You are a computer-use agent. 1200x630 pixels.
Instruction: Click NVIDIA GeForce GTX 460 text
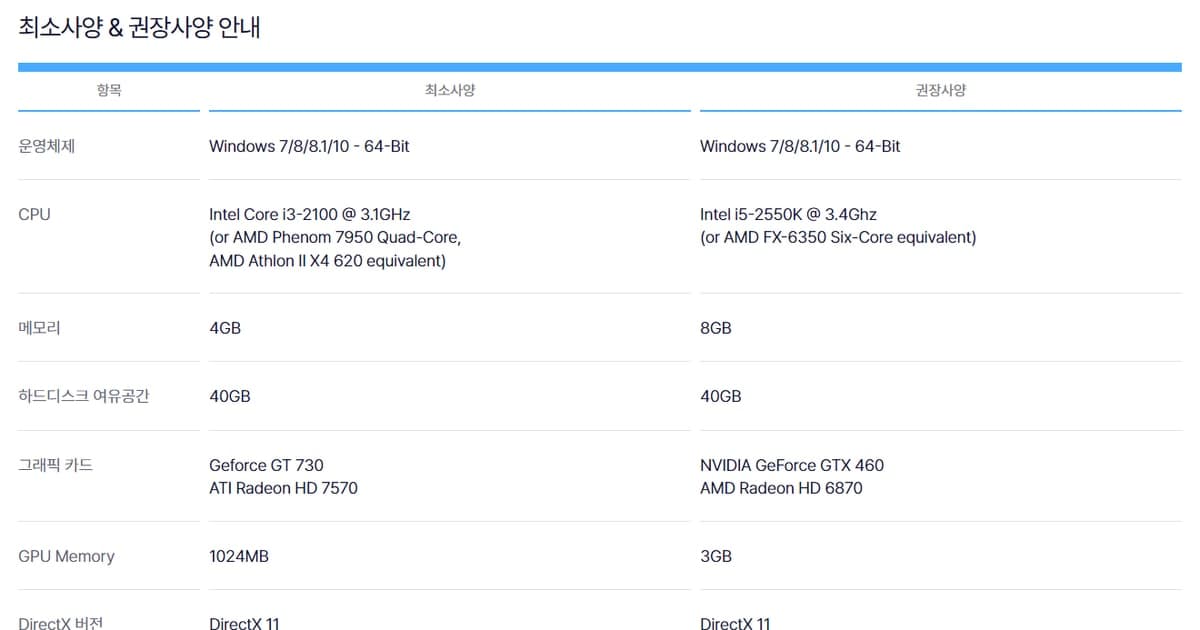792,465
